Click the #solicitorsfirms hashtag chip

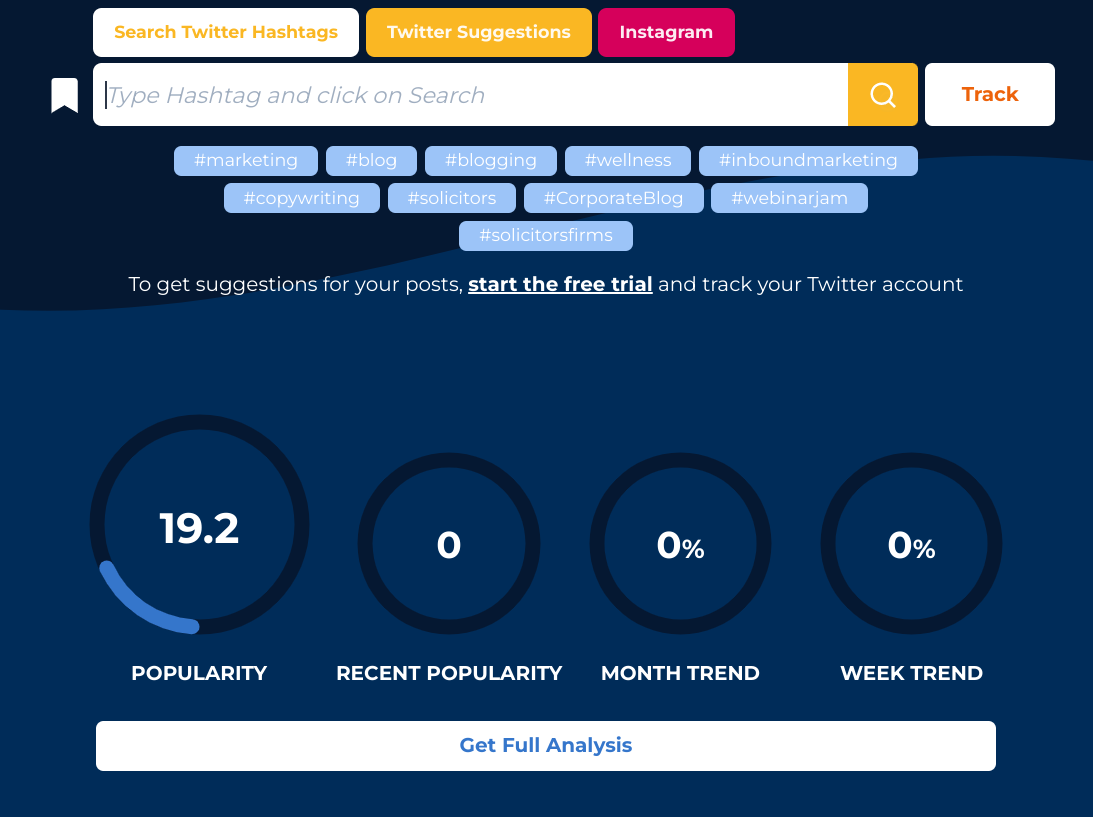pos(546,236)
